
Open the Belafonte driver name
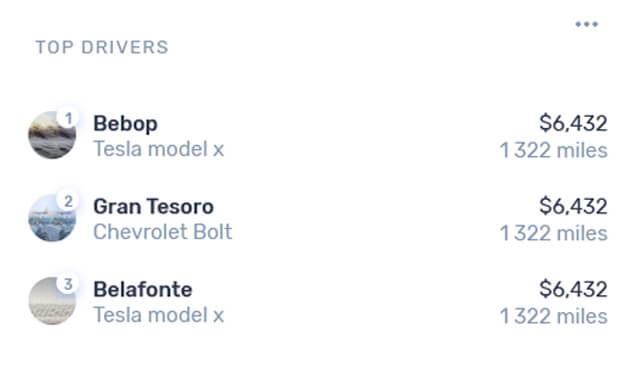(143, 289)
